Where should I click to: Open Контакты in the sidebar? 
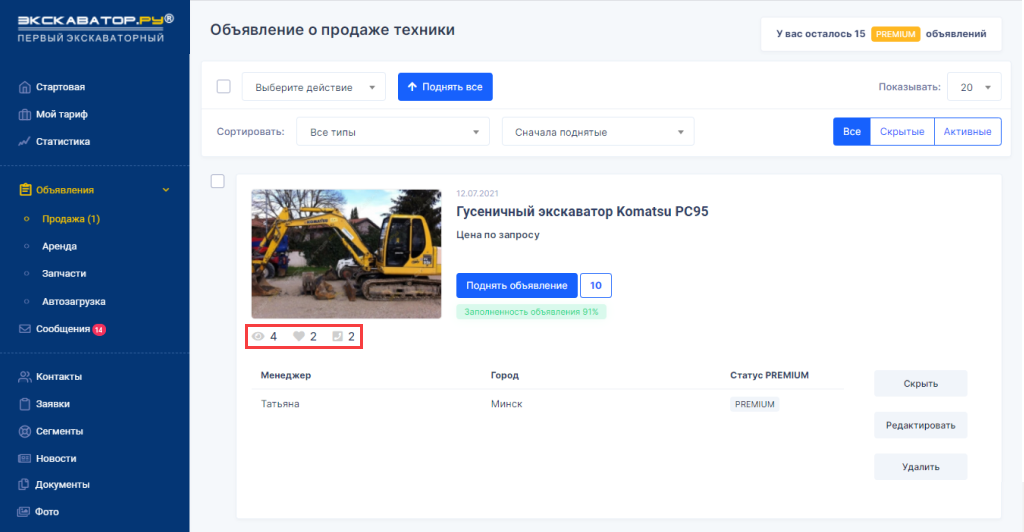[x=59, y=377]
